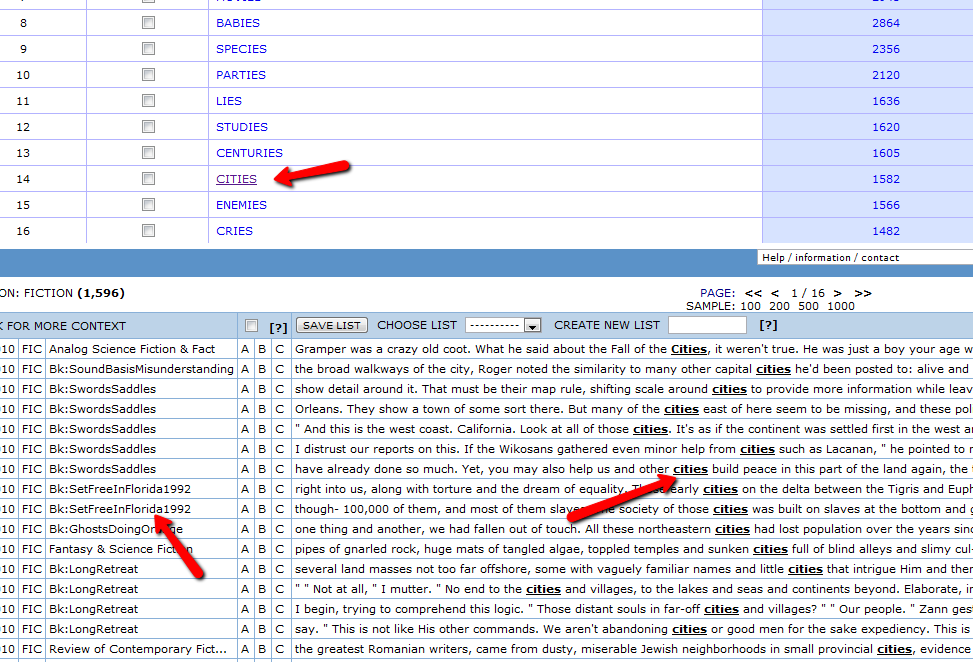The height and width of the screenshot is (662, 973).
Task: Click A in the Analog Science Fiction row
Action: coord(245,349)
